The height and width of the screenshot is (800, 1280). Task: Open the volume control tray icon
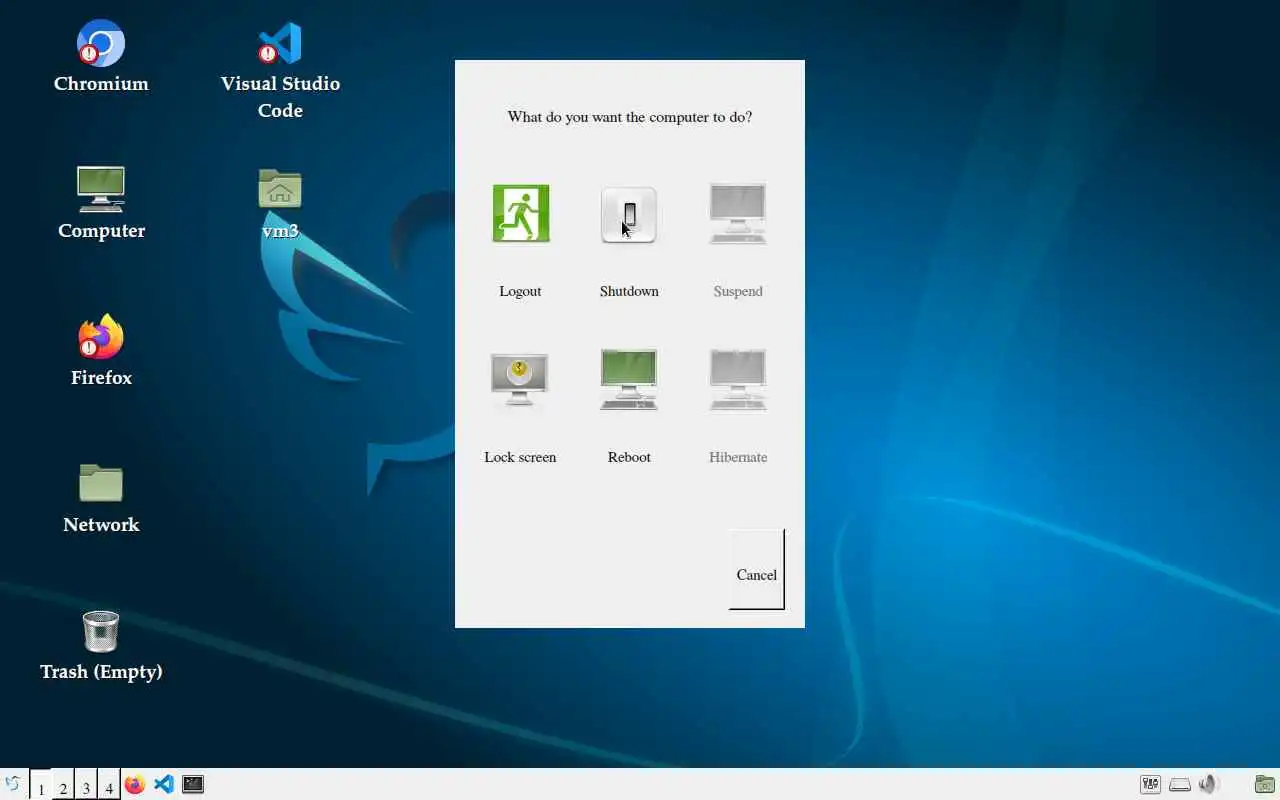pos(1209,785)
